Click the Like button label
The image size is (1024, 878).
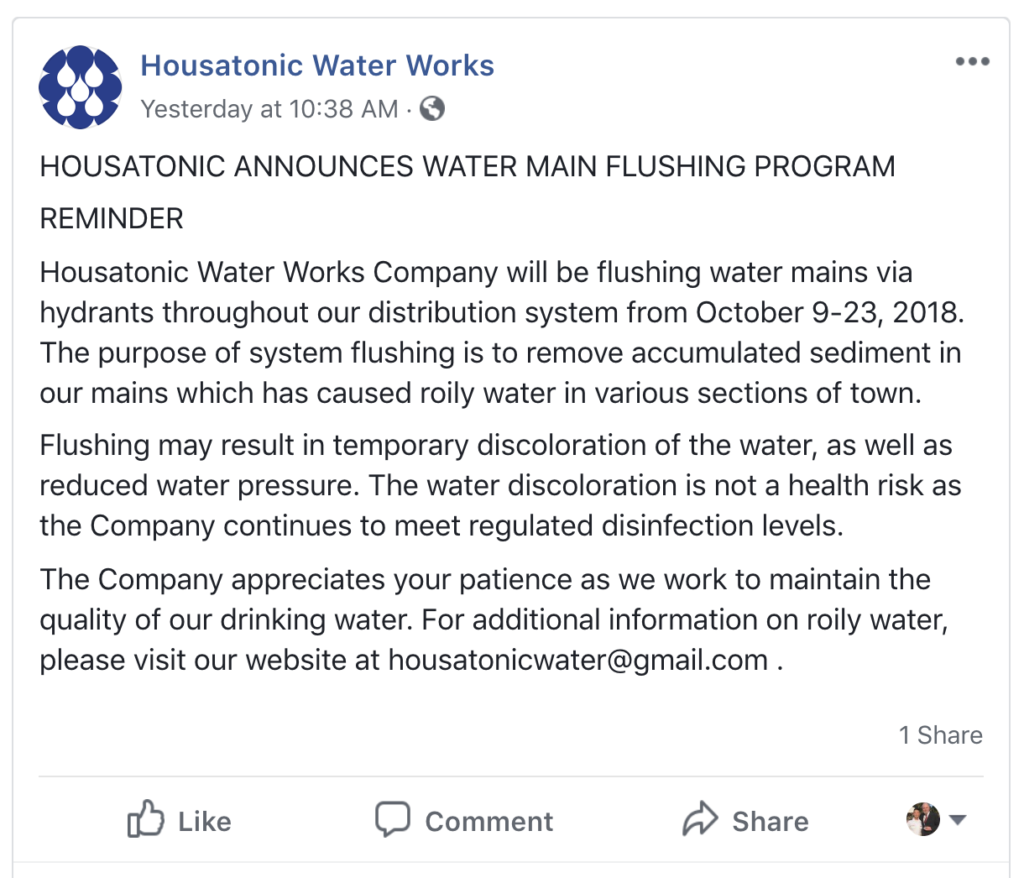(x=204, y=821)
